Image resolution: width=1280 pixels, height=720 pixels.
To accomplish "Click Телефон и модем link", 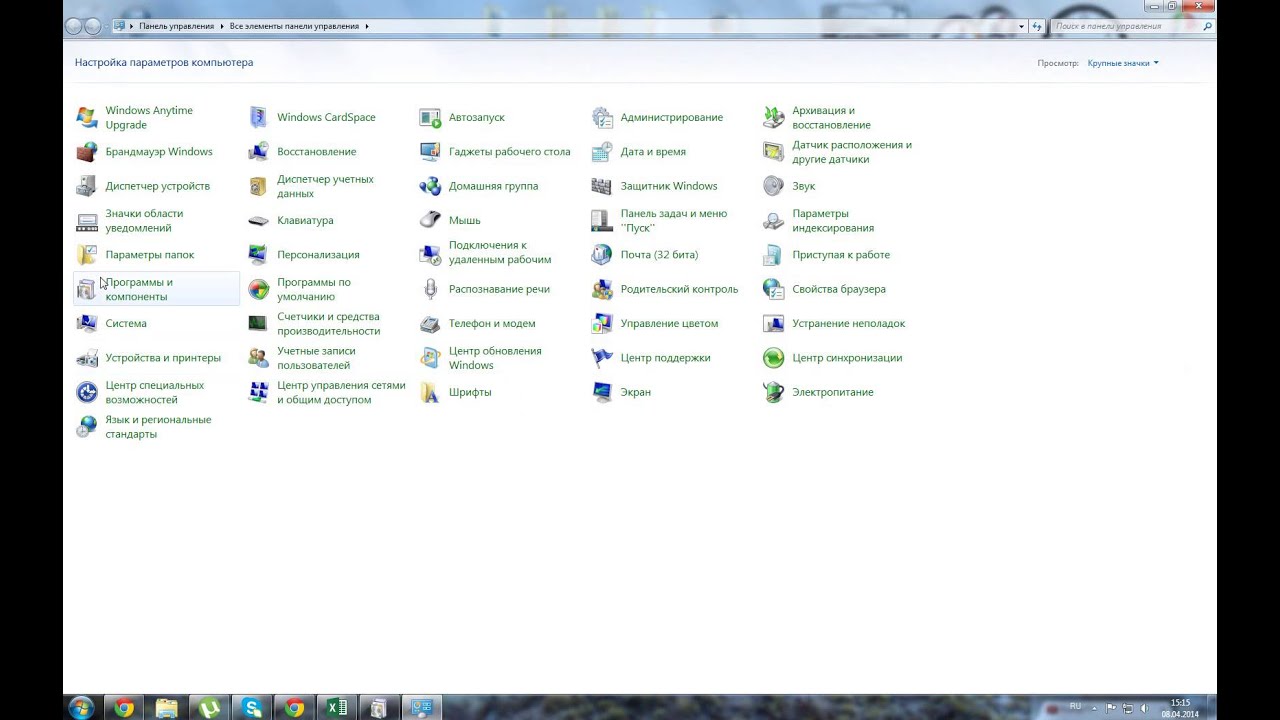I will click(492, 323).
